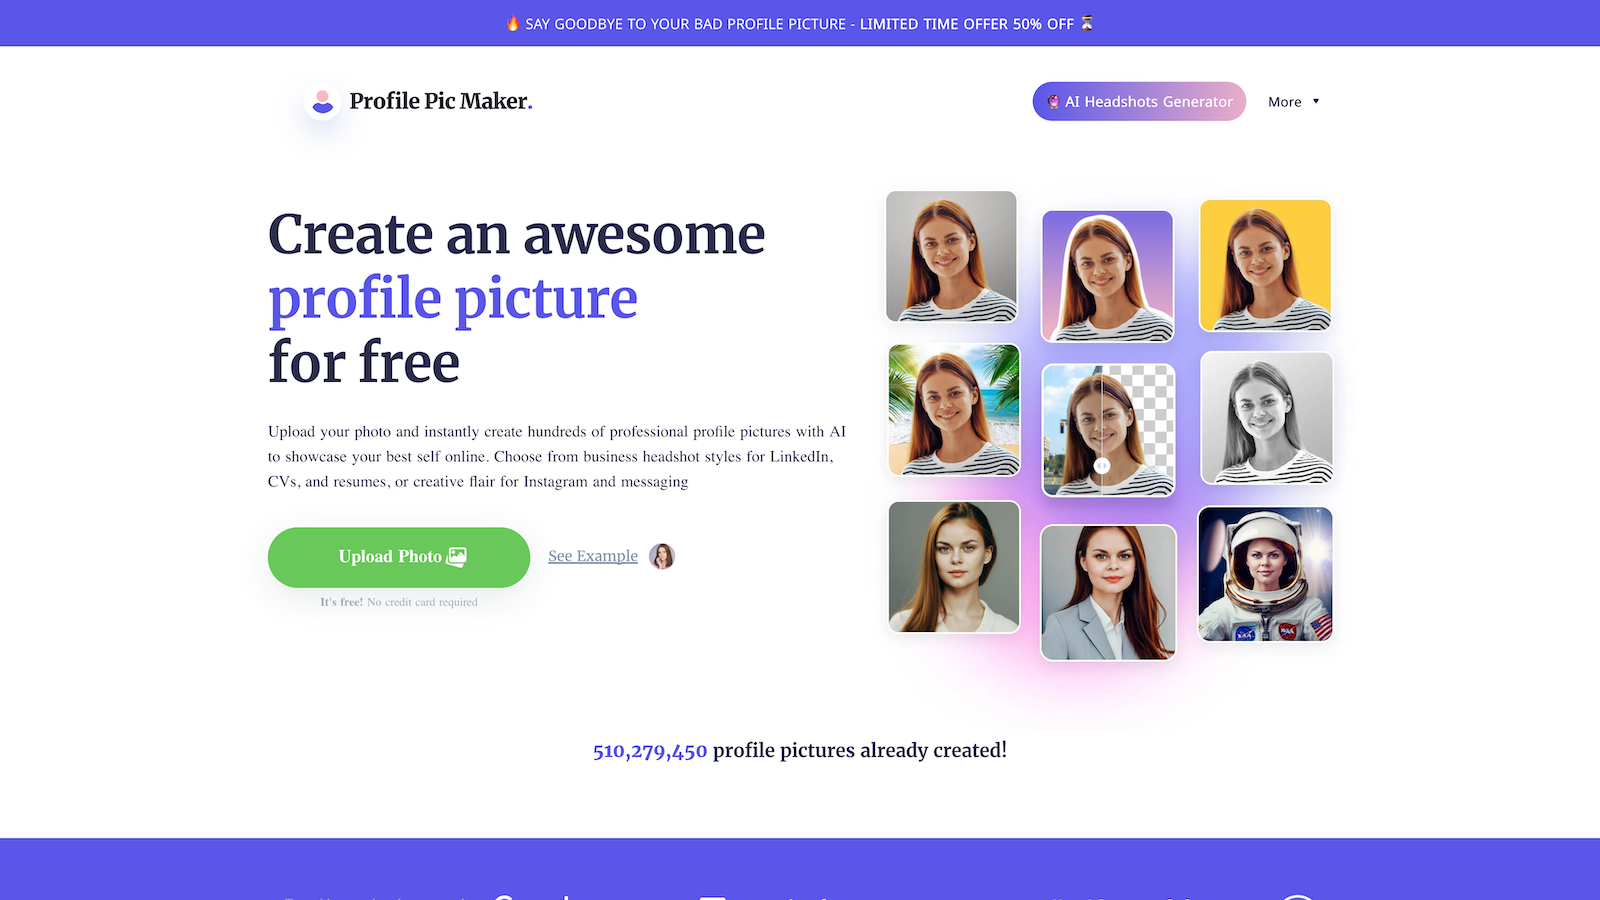This screenshot has height=900, width=1600.
Task: Open AI Headshots Generator
Action: pos(1139,101)
